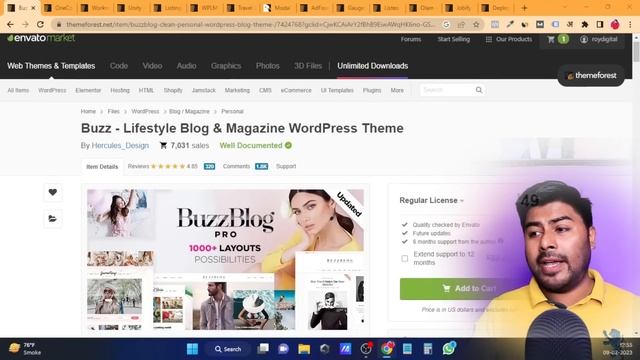The height and width of the screenshot is (360, 640).
Task: Click the Forums link
Action: [411, 39]
